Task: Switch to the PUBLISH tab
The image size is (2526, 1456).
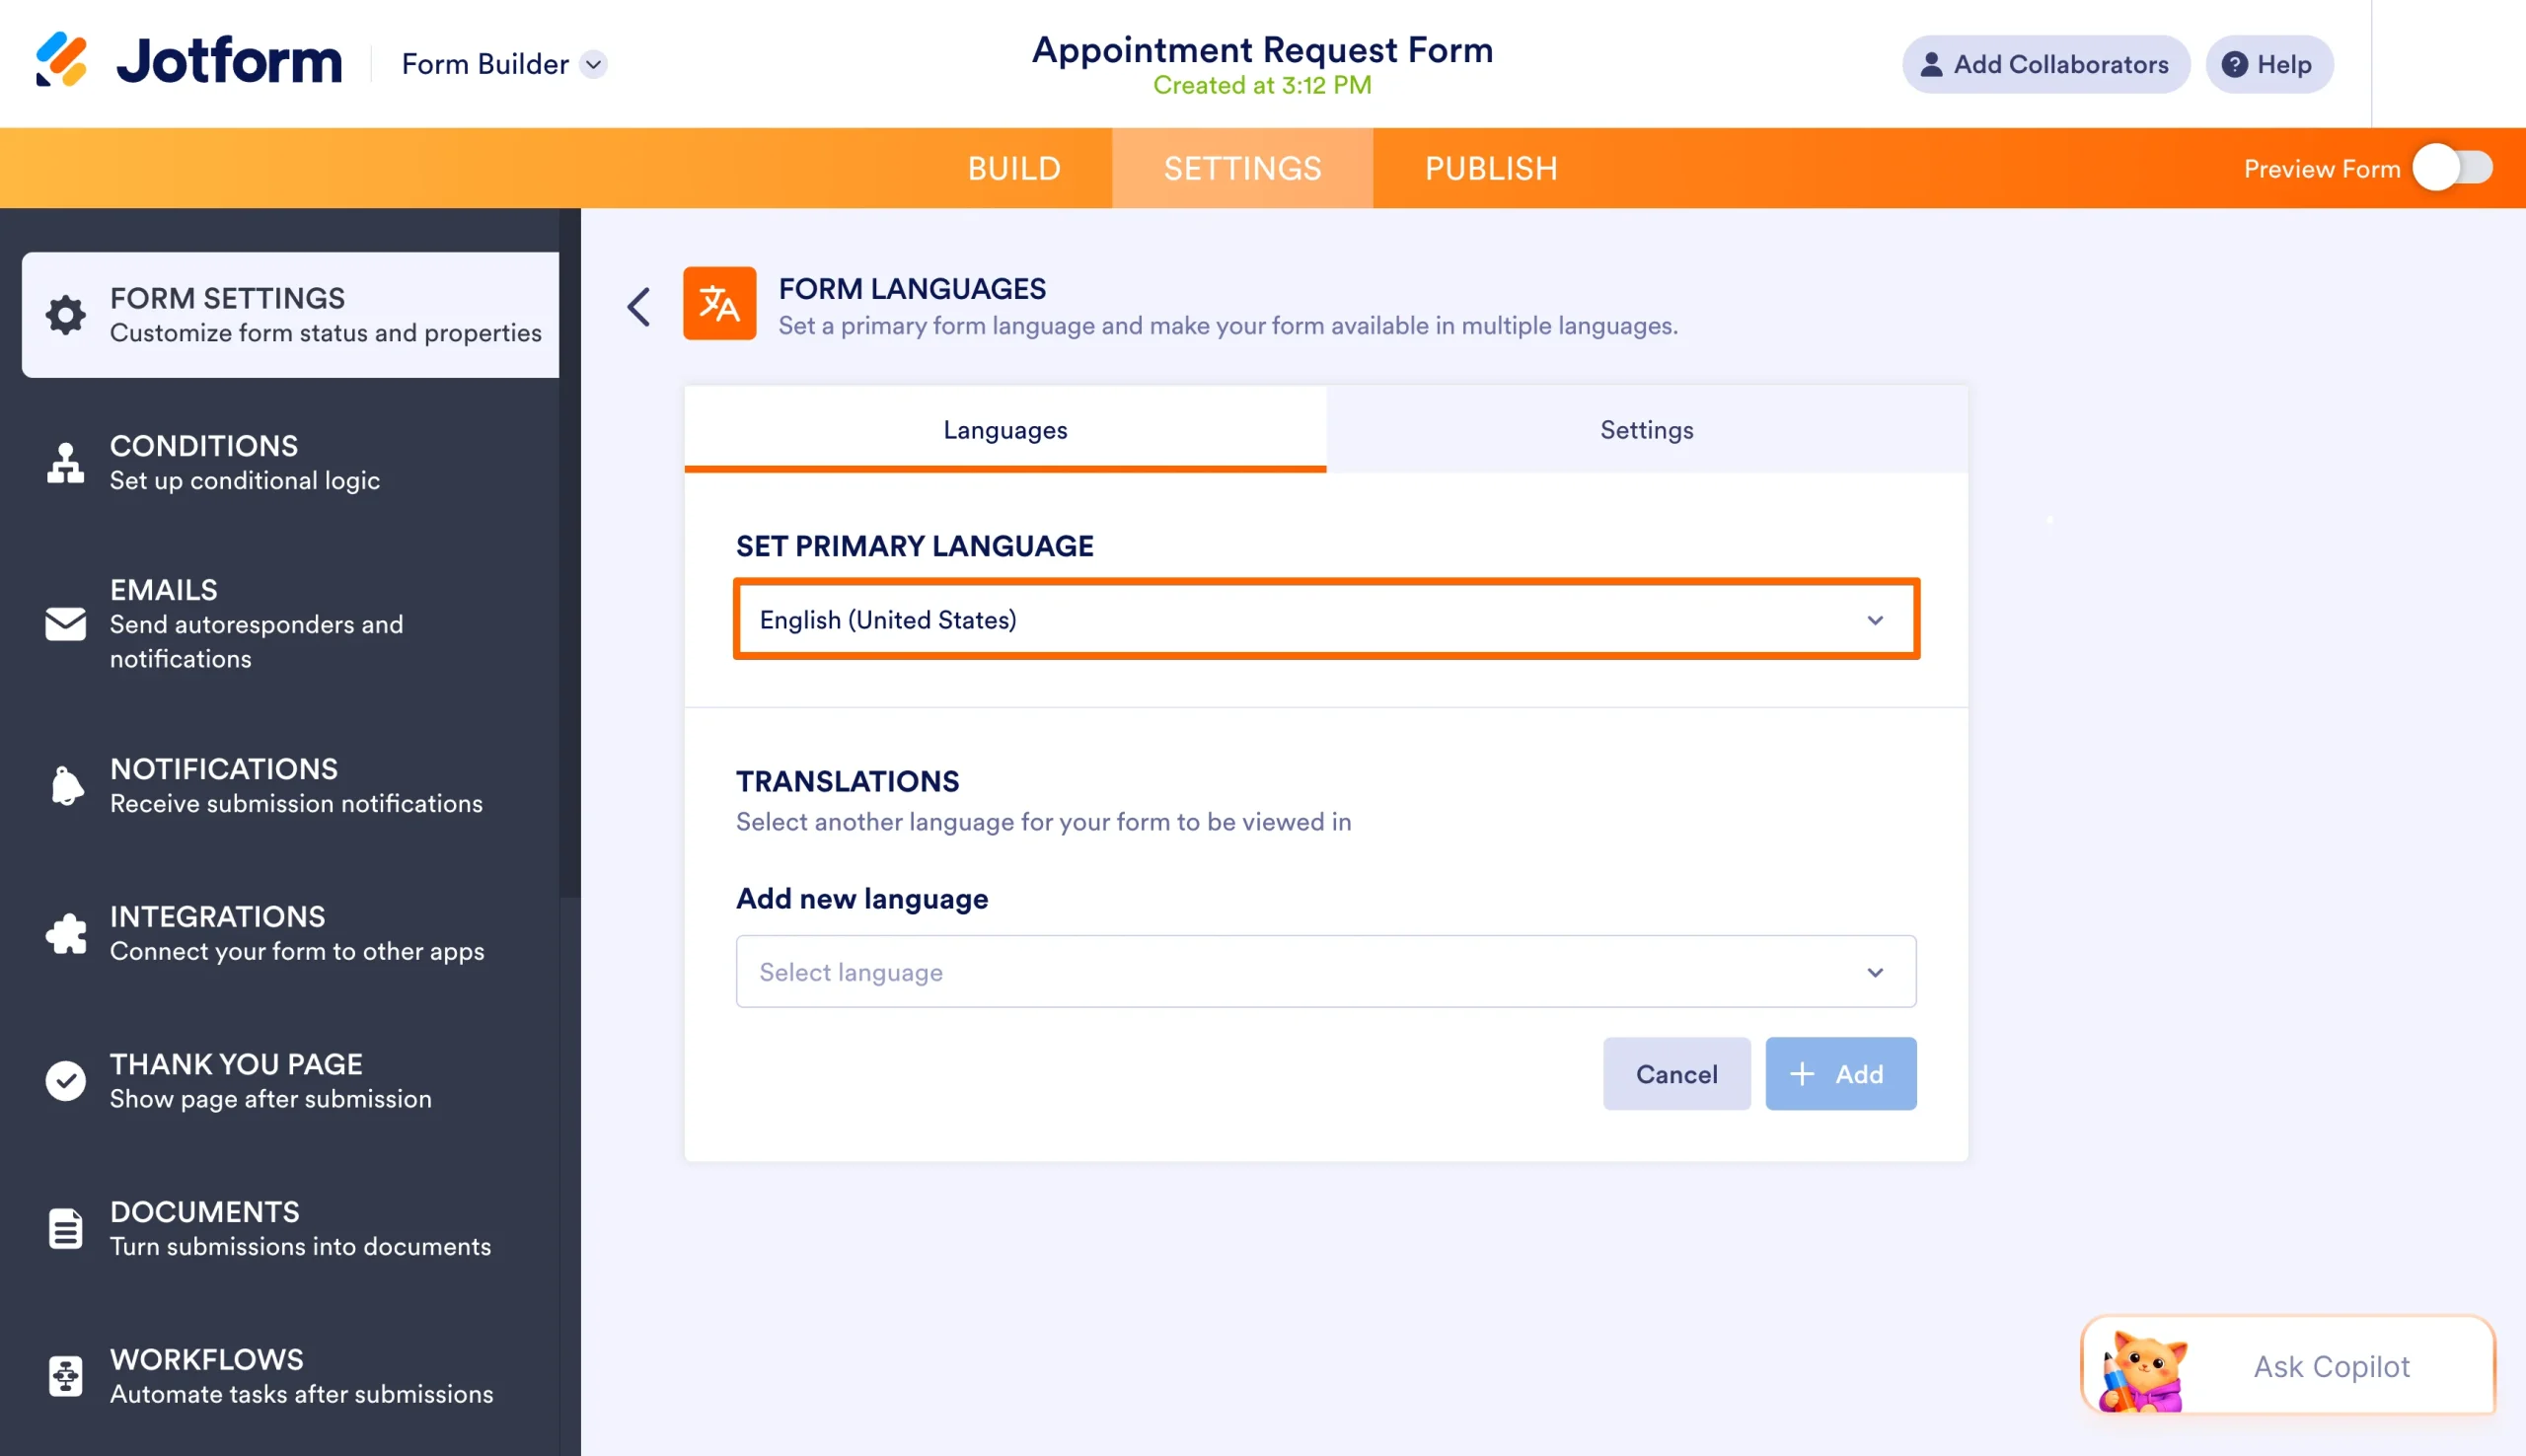Action: pos(1491,168)
